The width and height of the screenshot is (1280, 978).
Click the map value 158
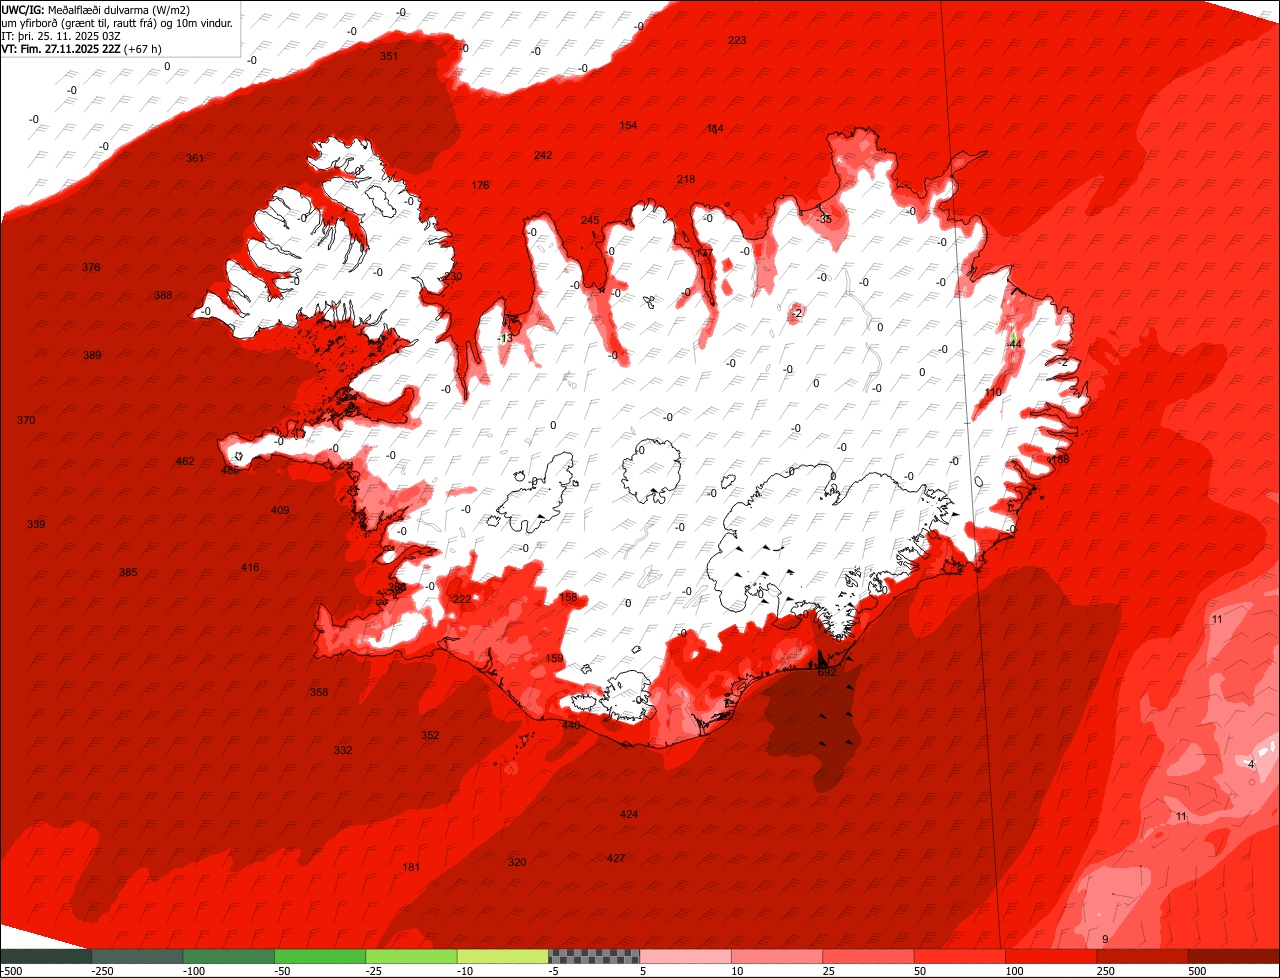pyautogui.click(x=569, y=597)
